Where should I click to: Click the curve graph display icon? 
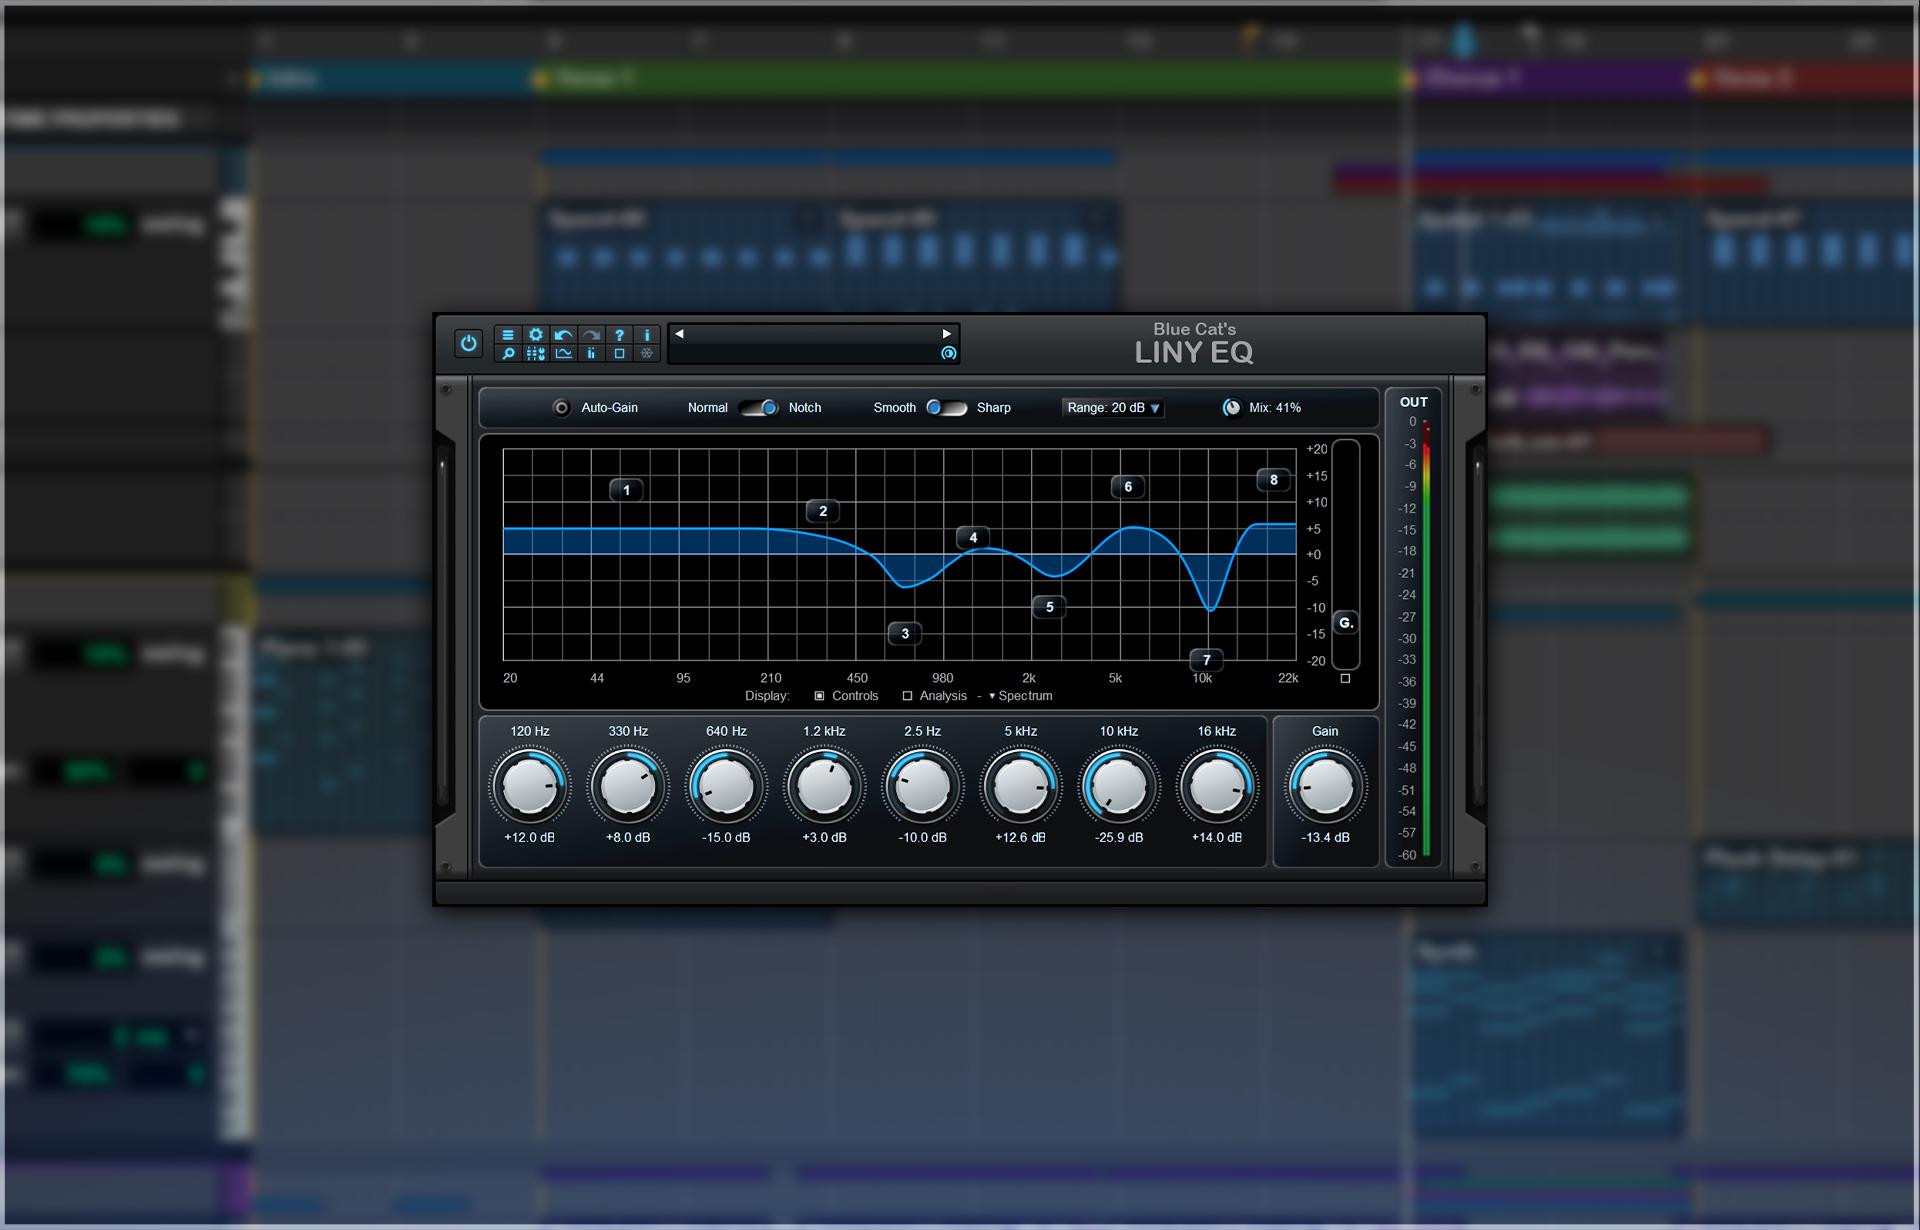click(564, 353)
